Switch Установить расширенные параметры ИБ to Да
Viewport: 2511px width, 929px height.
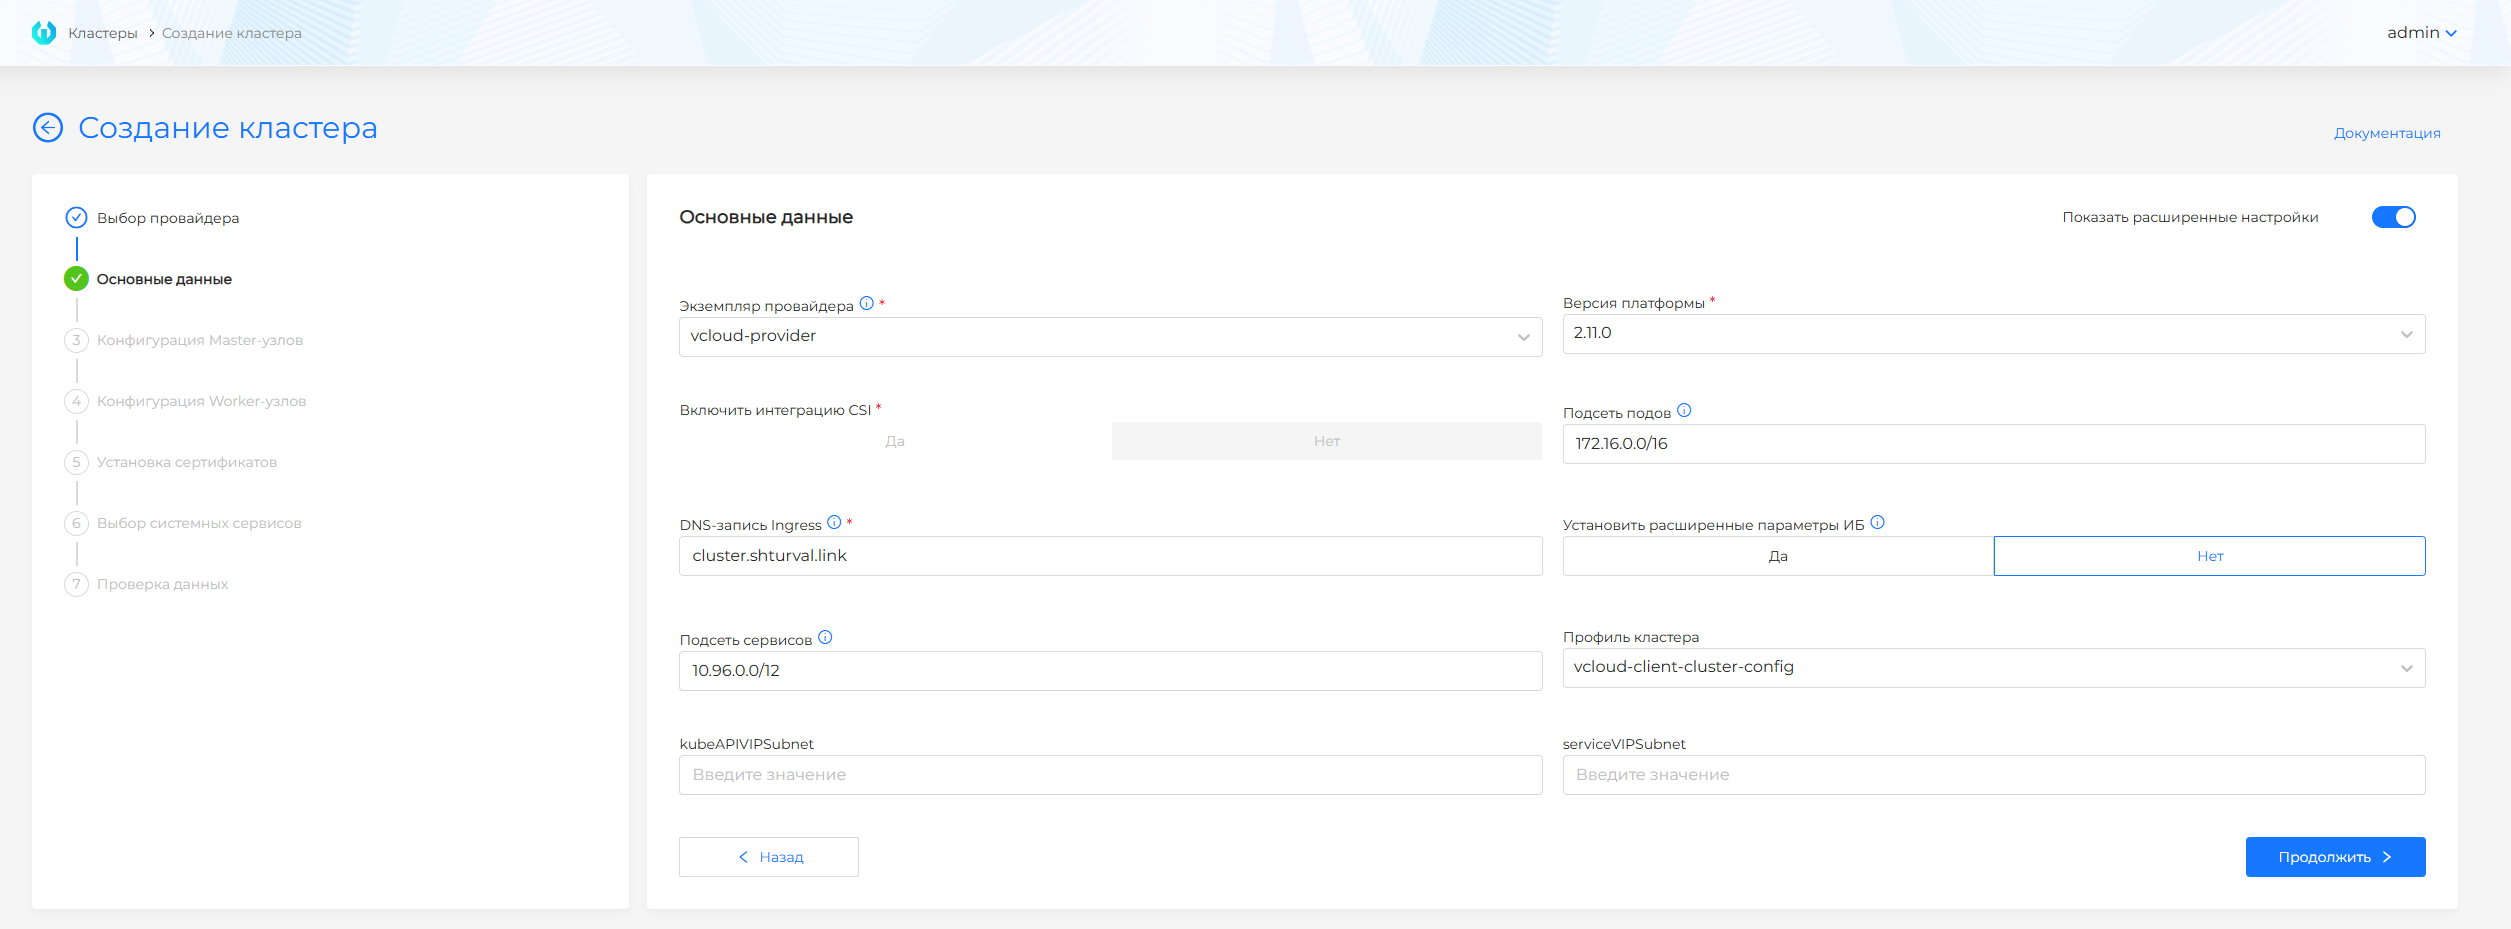tap(1779, 555)
